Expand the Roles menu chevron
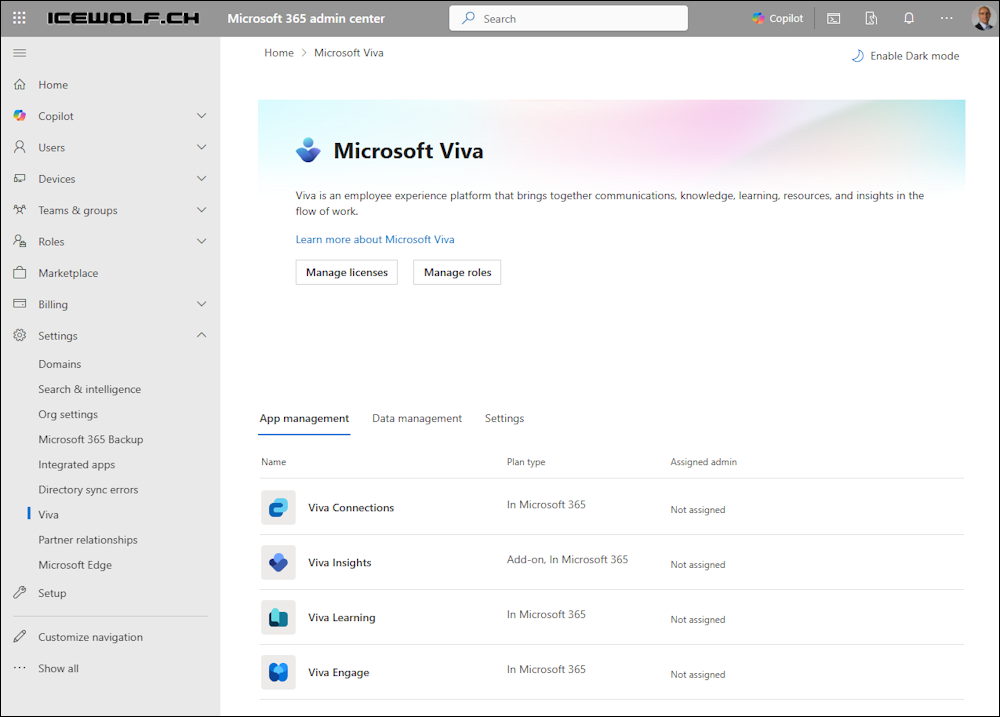This screenshot has width=1000, height=717. (202, 241)
